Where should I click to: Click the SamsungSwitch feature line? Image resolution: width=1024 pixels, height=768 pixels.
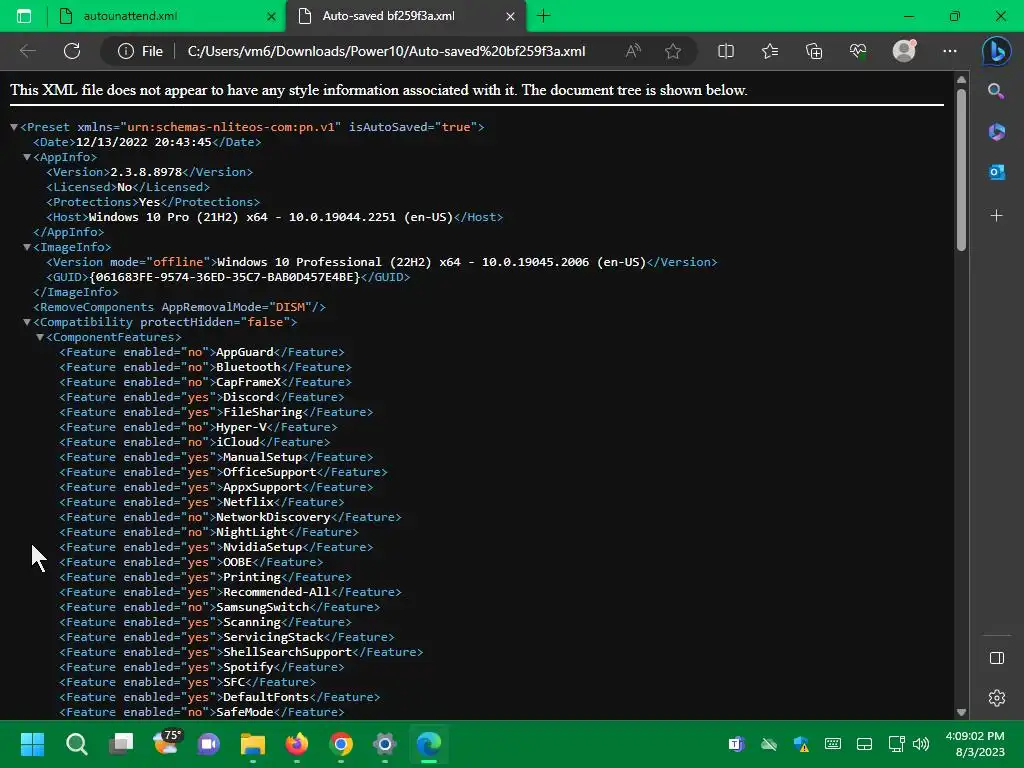219,607
